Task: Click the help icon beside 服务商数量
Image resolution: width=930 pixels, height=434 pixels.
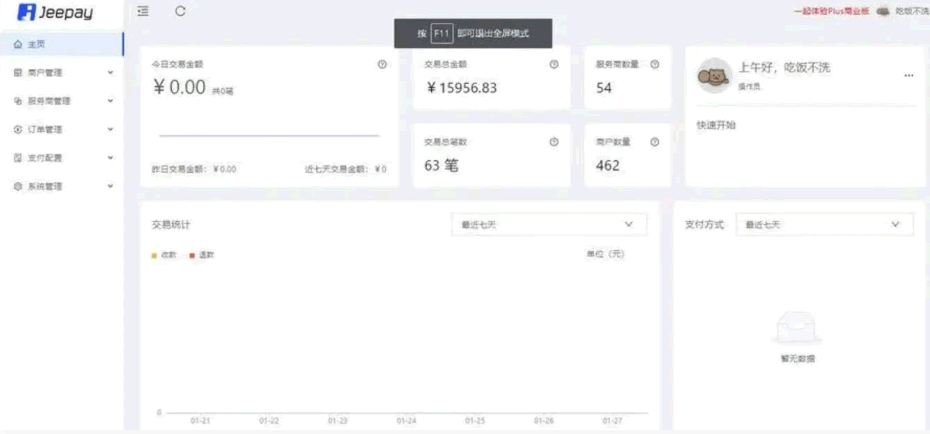Action: 655,64
